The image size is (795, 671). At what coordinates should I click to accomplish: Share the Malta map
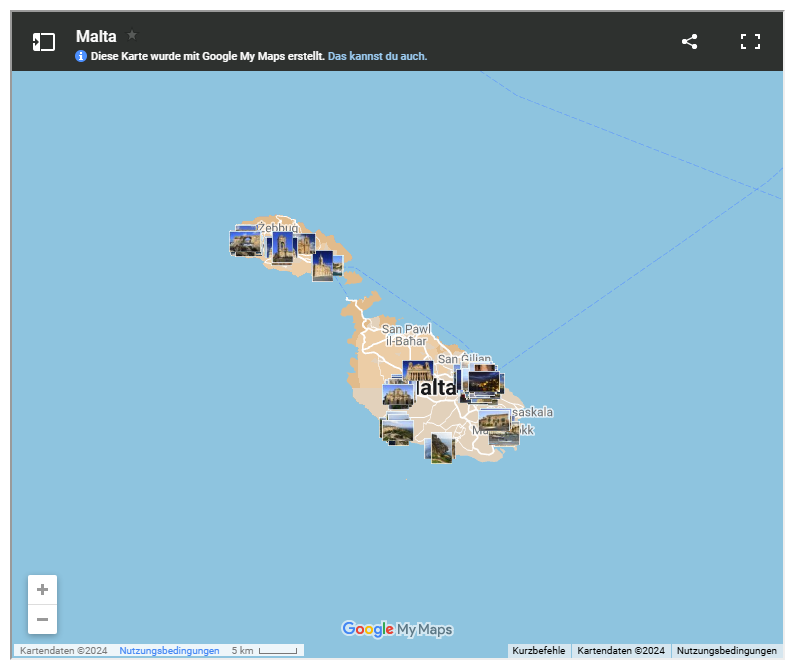pos(689,42)
